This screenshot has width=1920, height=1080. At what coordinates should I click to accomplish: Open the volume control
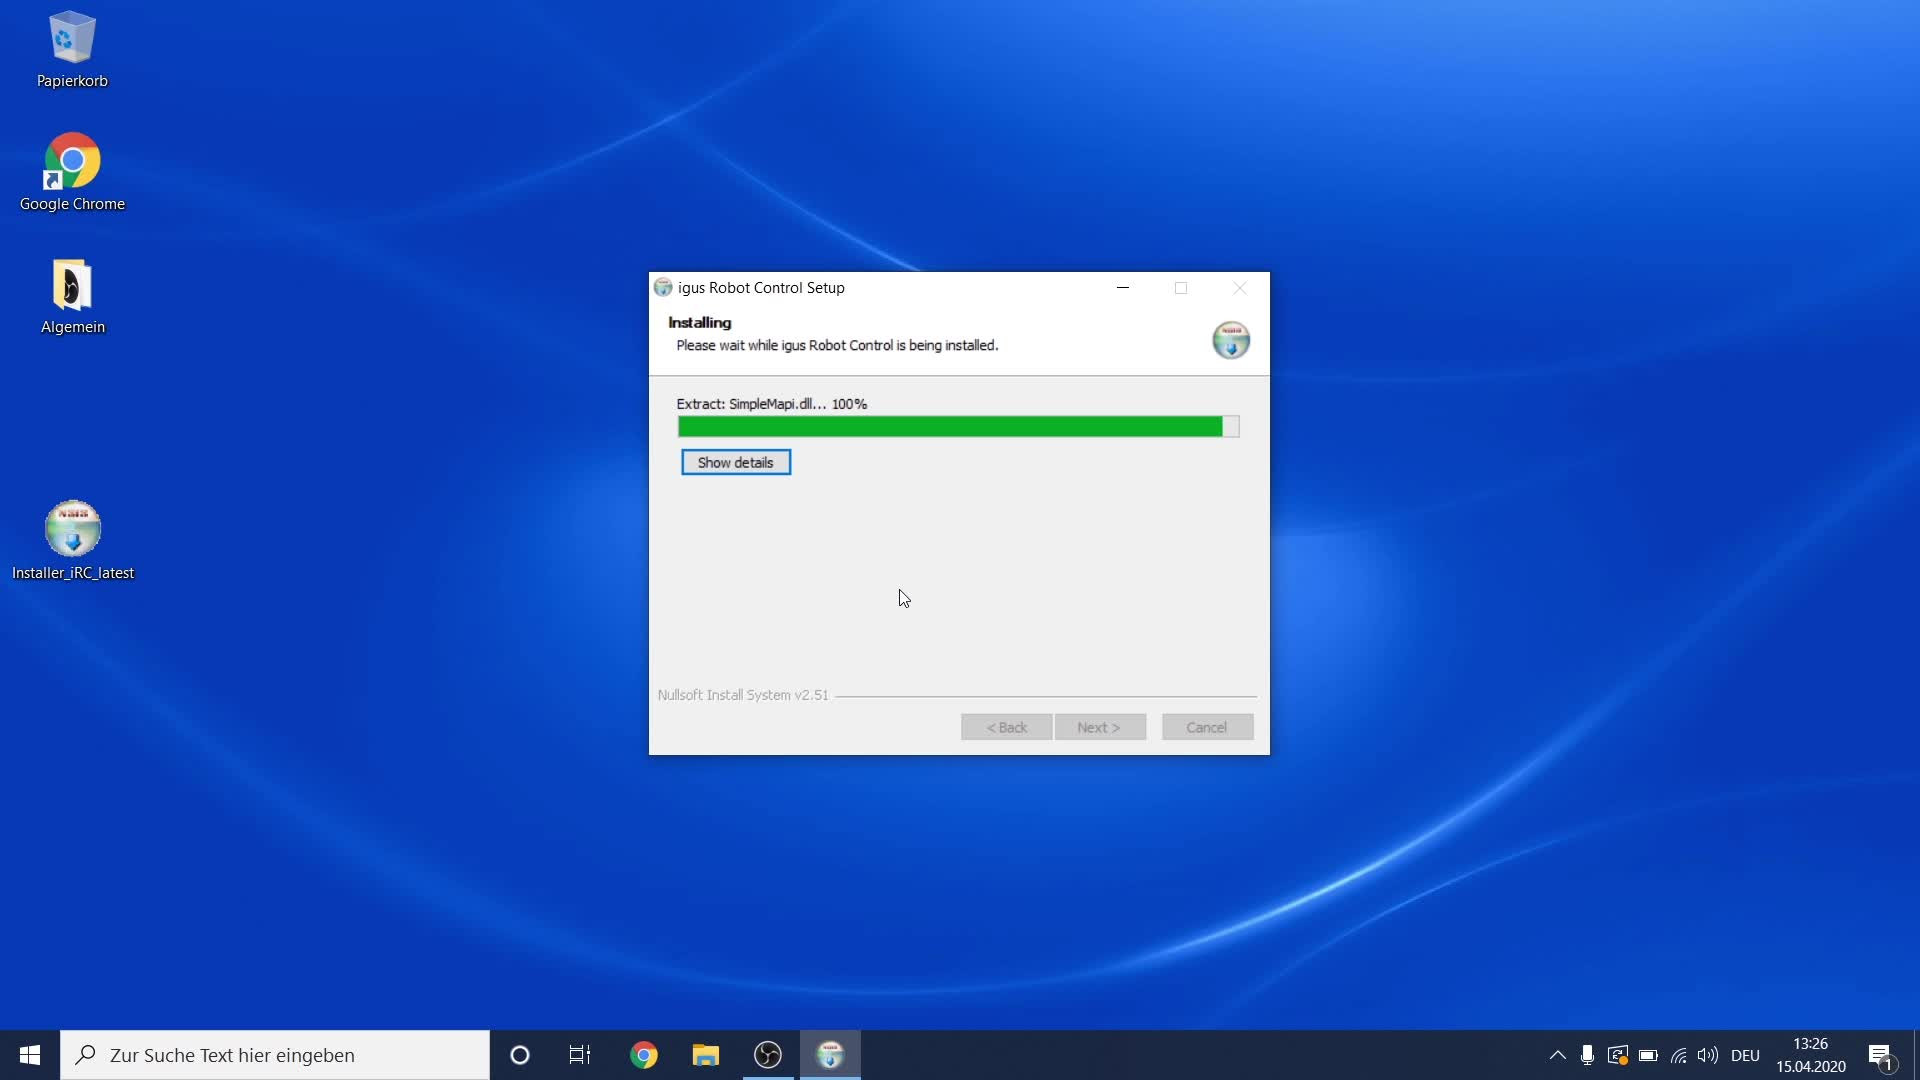click(x=1708, y=1055)
